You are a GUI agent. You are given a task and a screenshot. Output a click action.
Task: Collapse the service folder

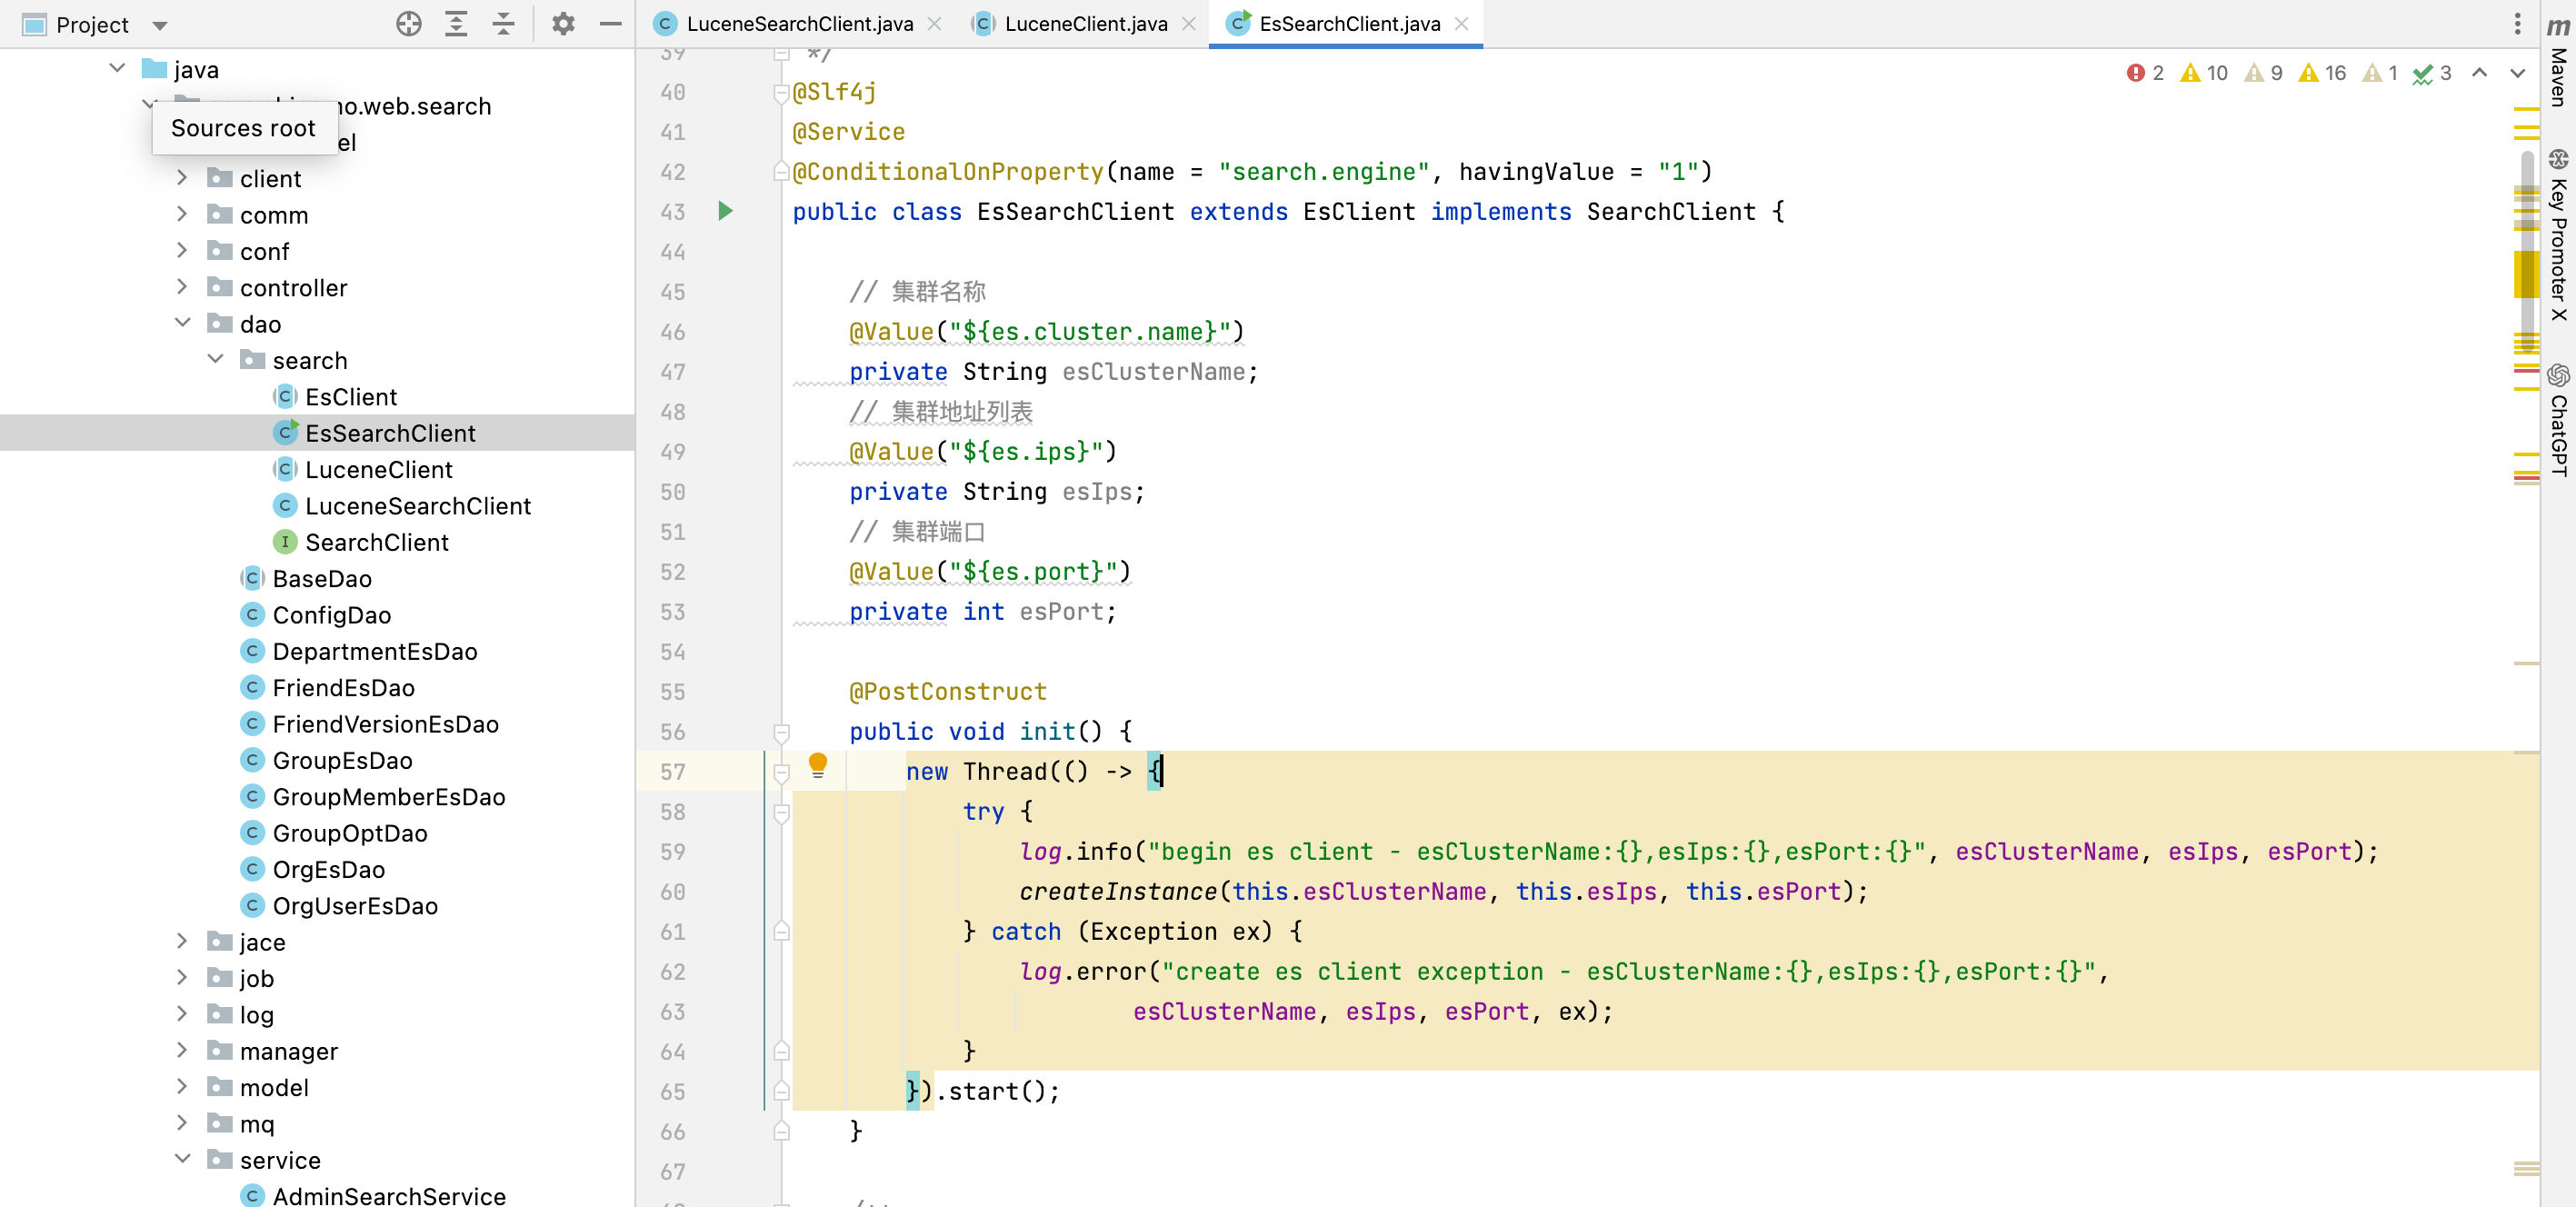point(182,1159)
